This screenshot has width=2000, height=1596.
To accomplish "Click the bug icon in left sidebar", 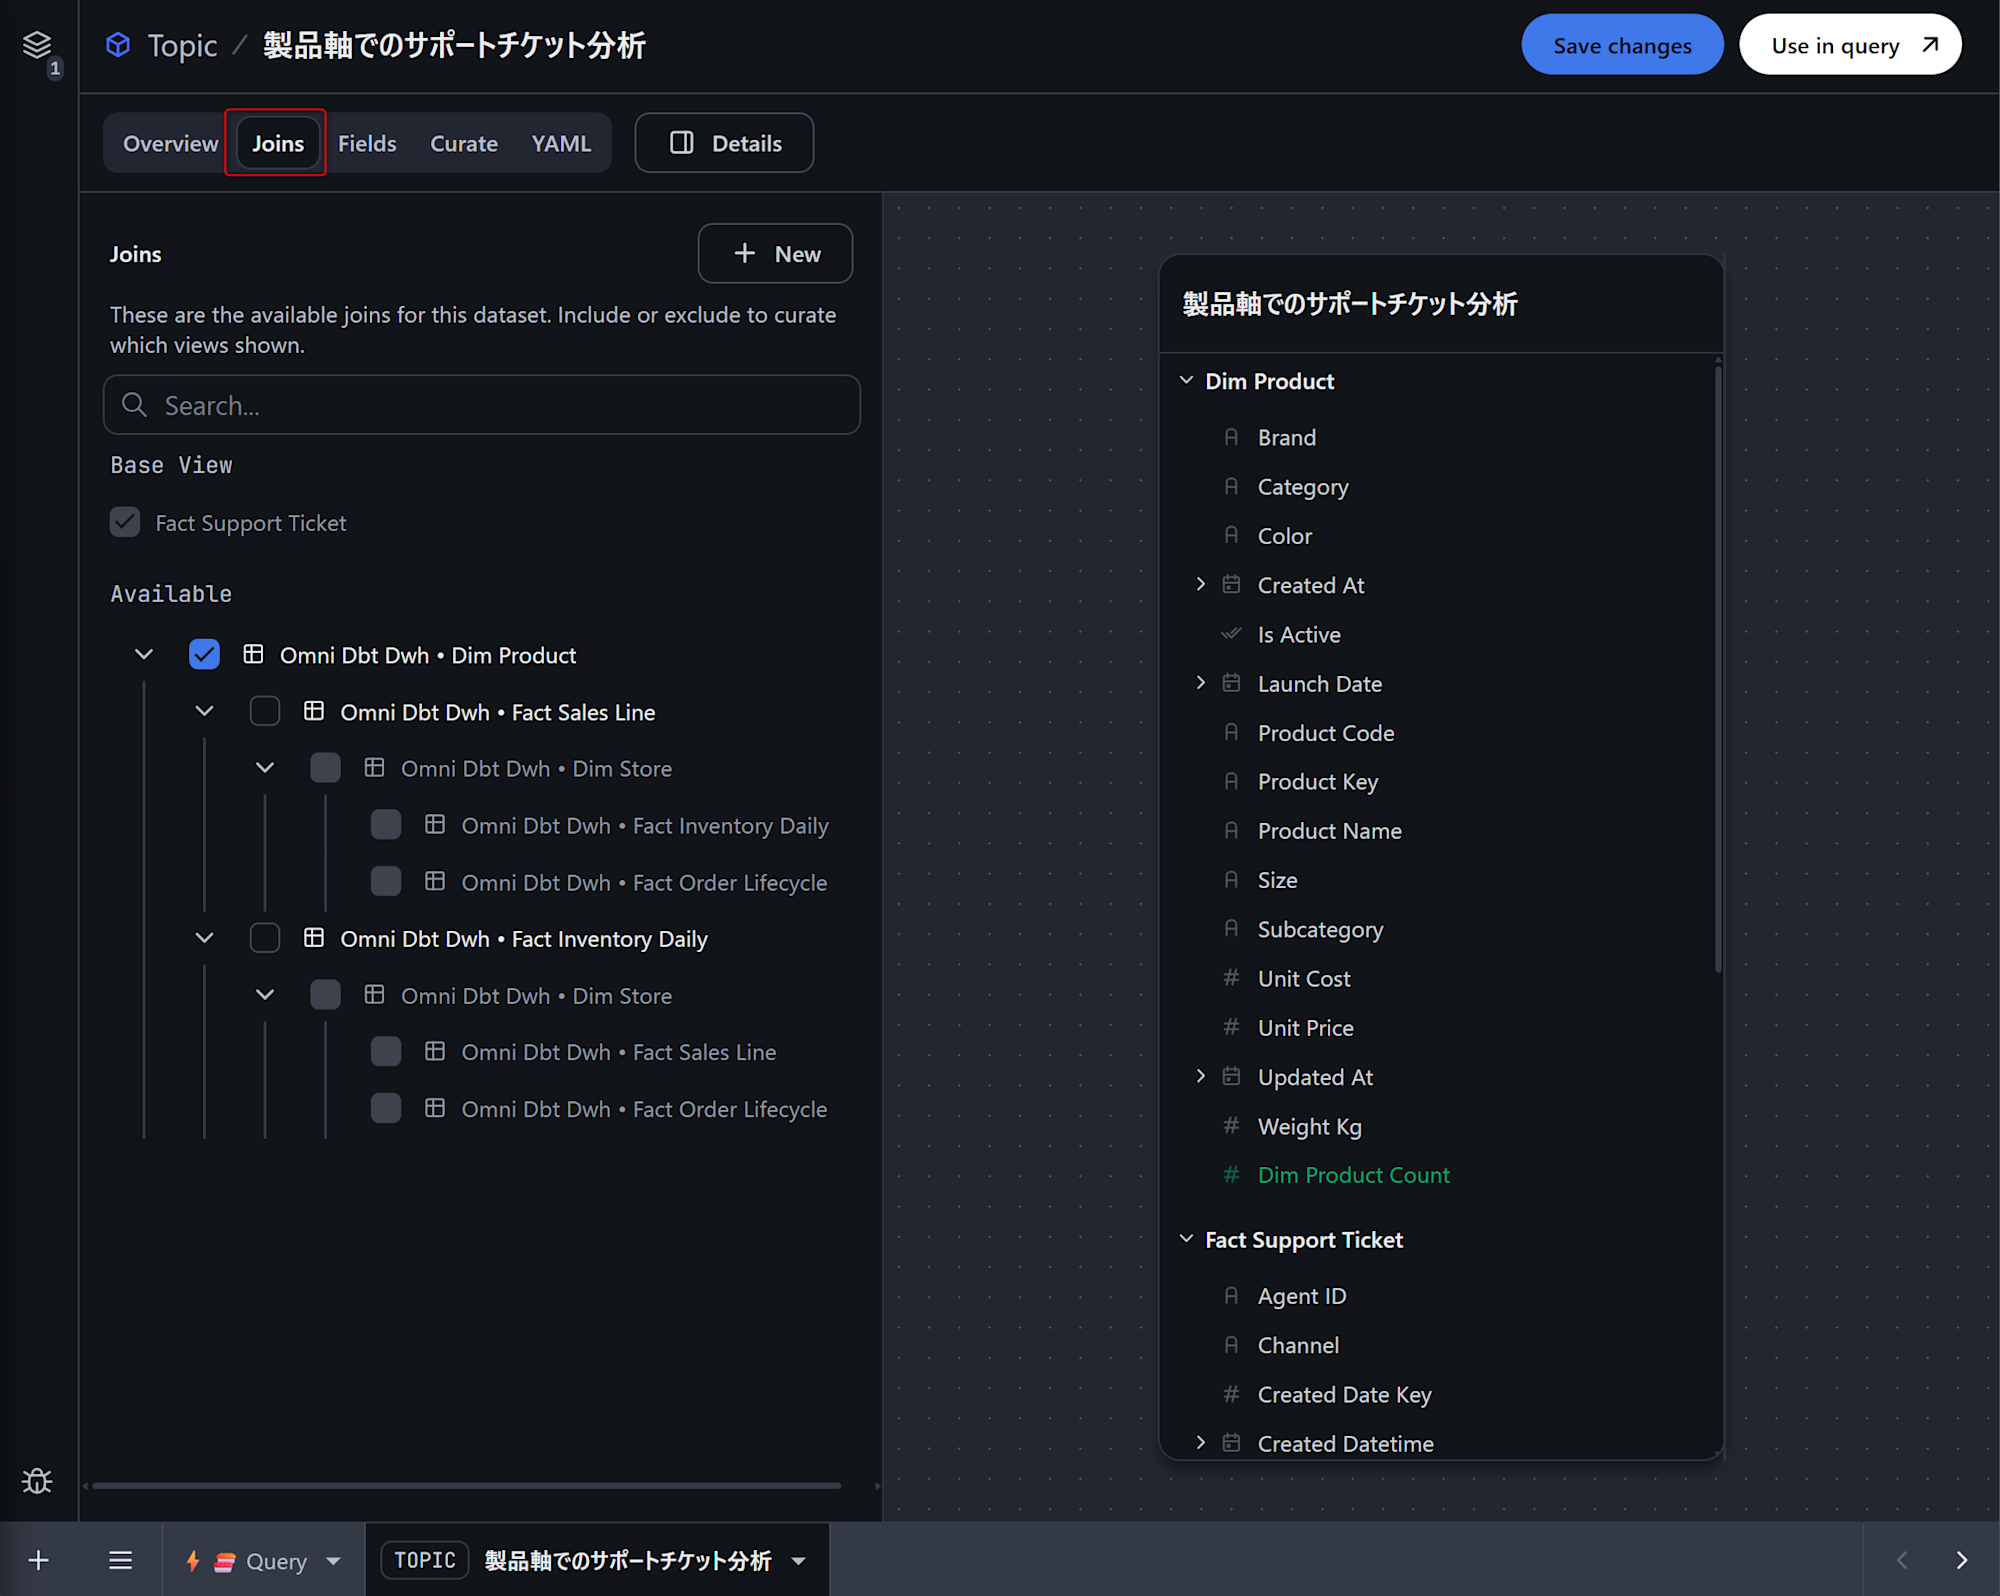I will (37, 1480).
